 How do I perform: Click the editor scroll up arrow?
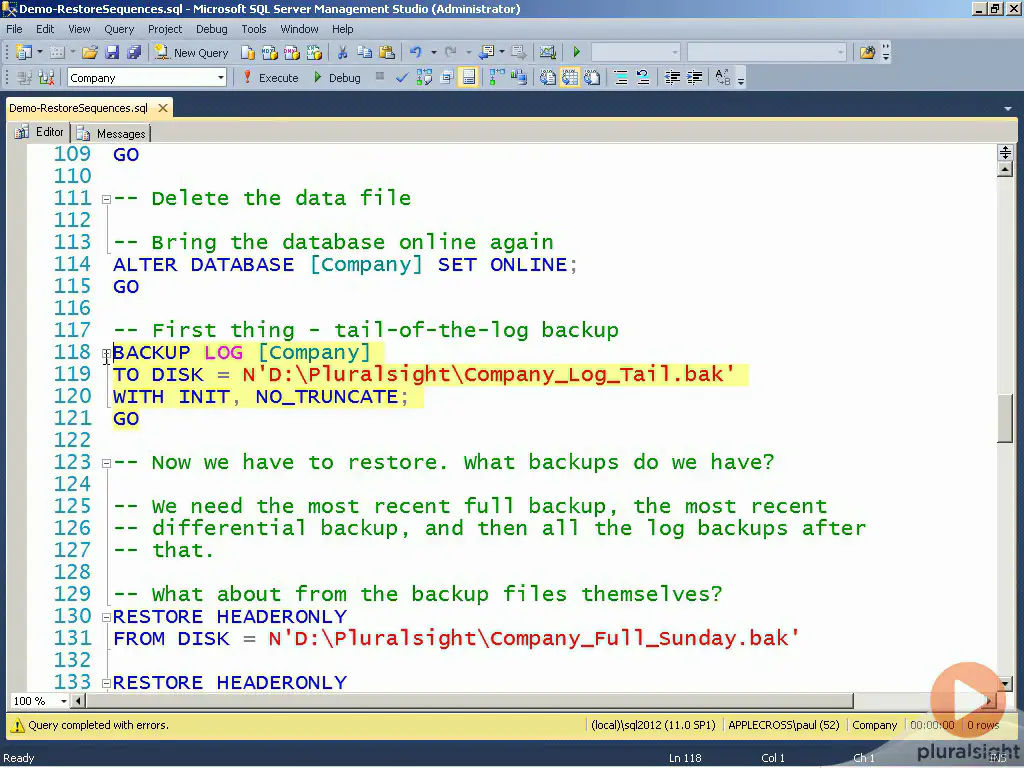1005,170
